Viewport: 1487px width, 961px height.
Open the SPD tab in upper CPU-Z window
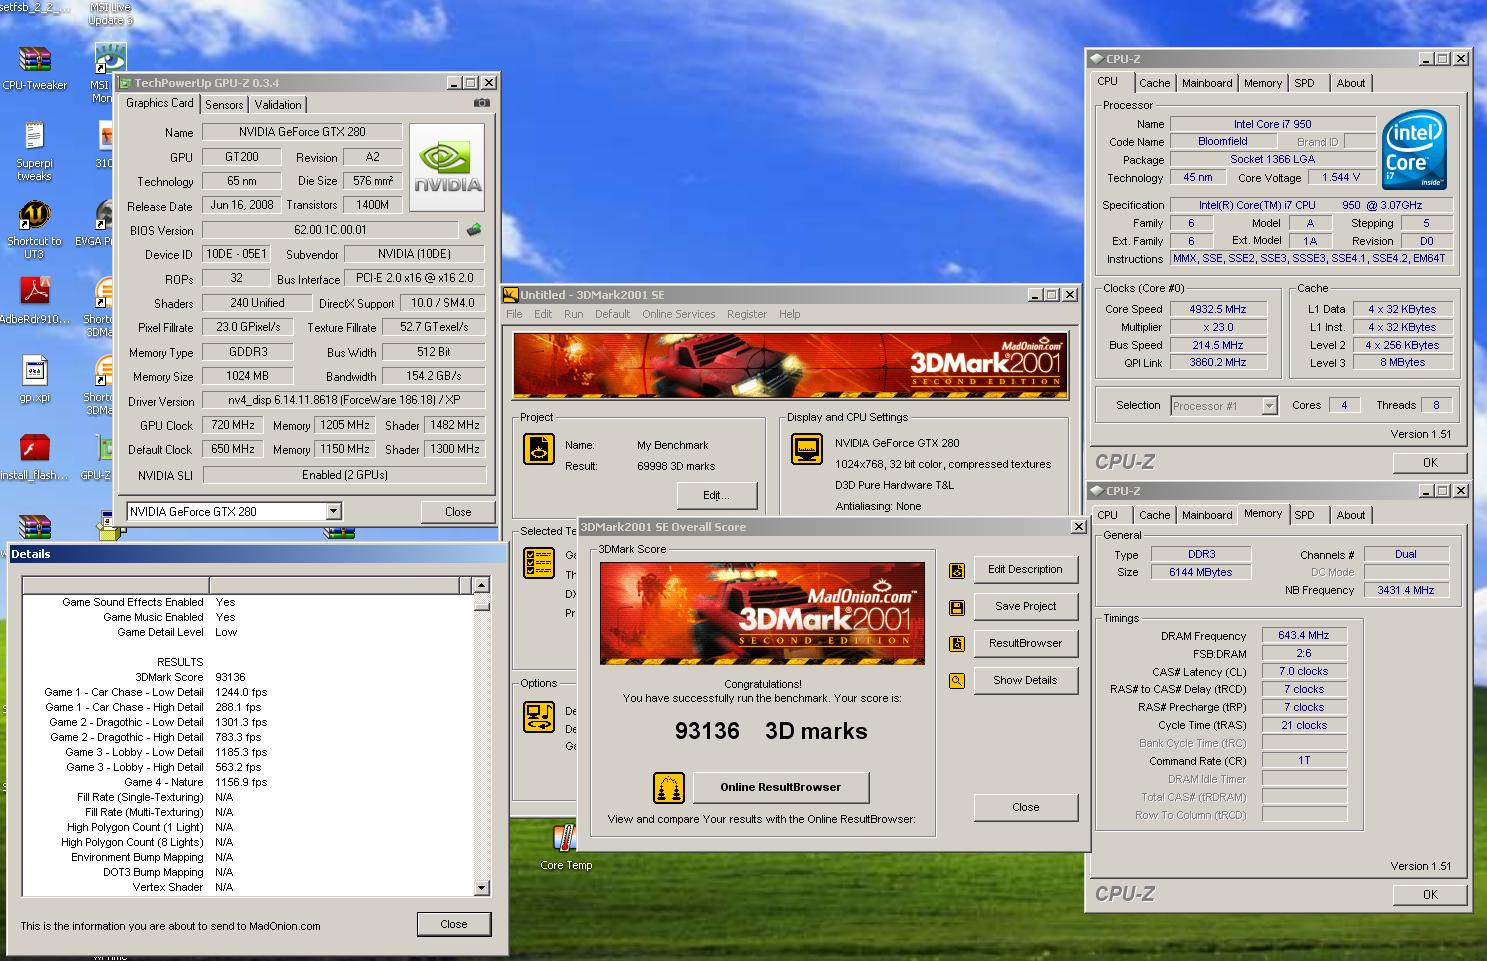pos(1304,84)
